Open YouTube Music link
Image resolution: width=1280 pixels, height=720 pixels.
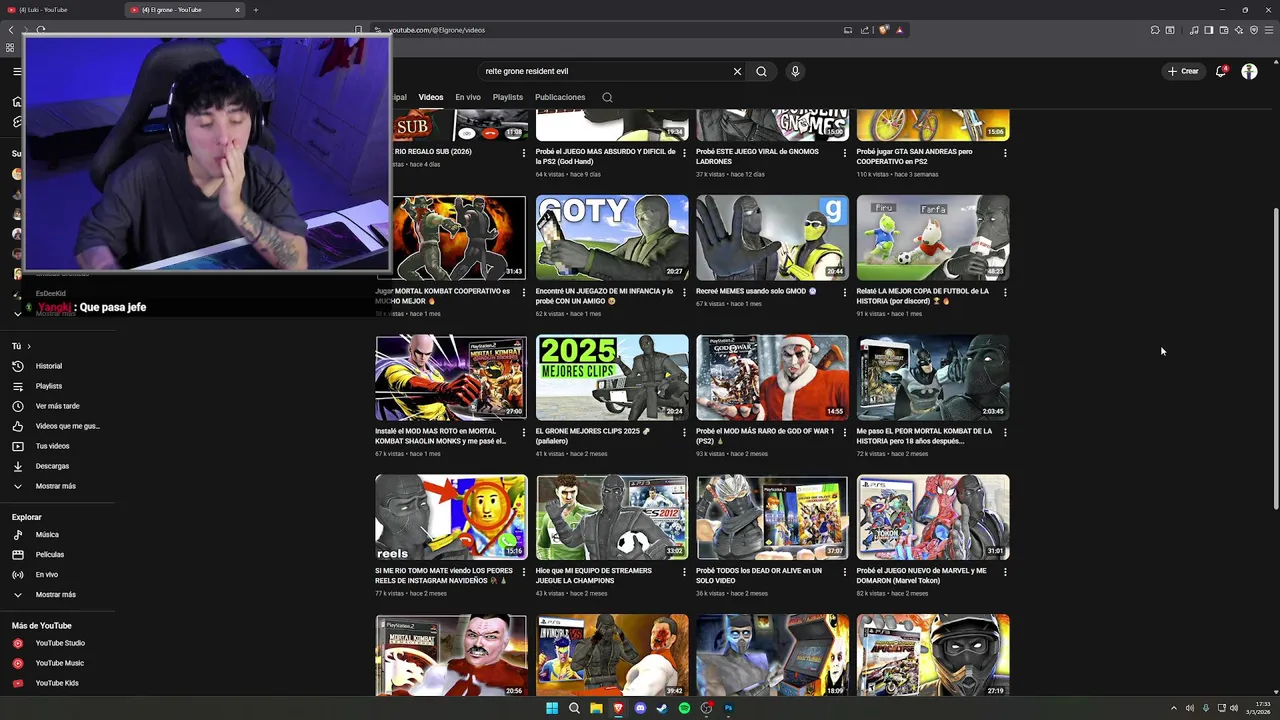click(60, 663)
